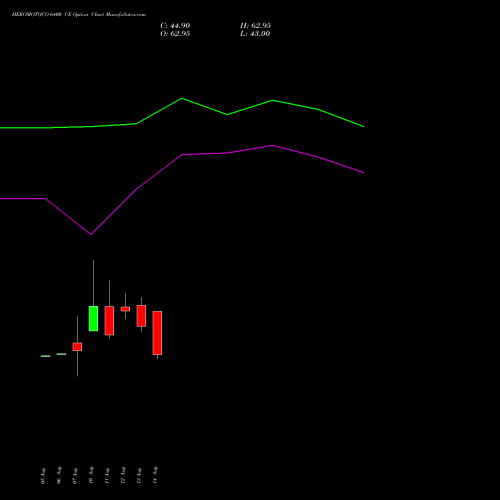The image size is (500, 500).
Task: Click the low value L: 43.00
Action: click(255, 34)
